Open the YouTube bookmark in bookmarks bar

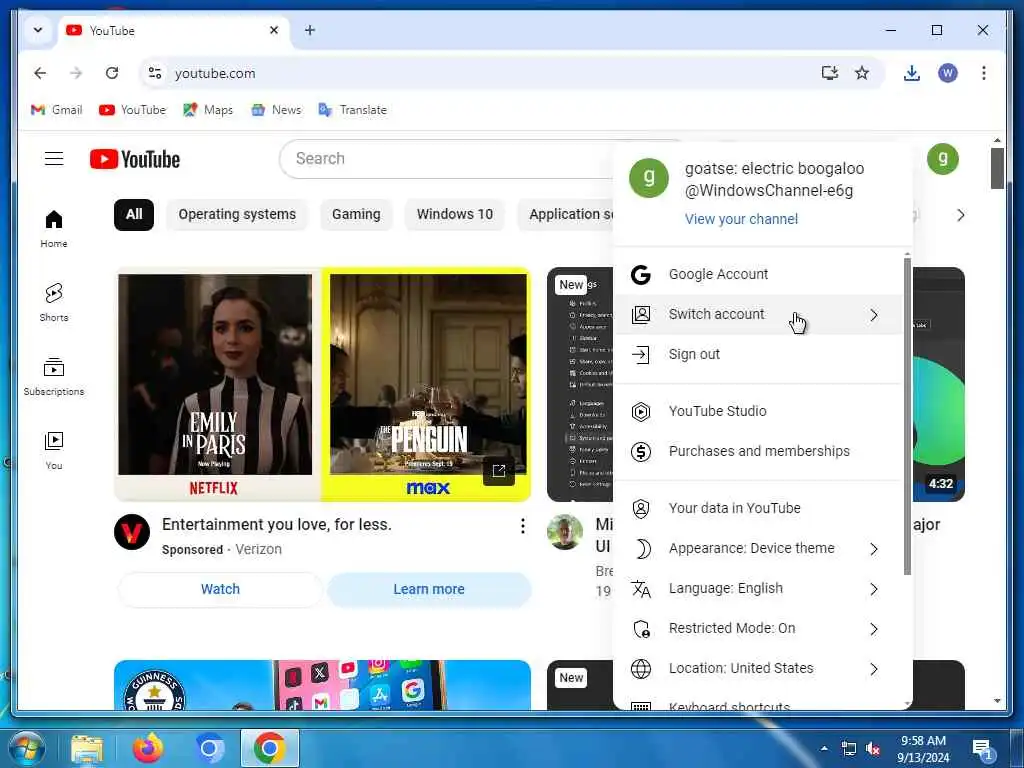133,110
